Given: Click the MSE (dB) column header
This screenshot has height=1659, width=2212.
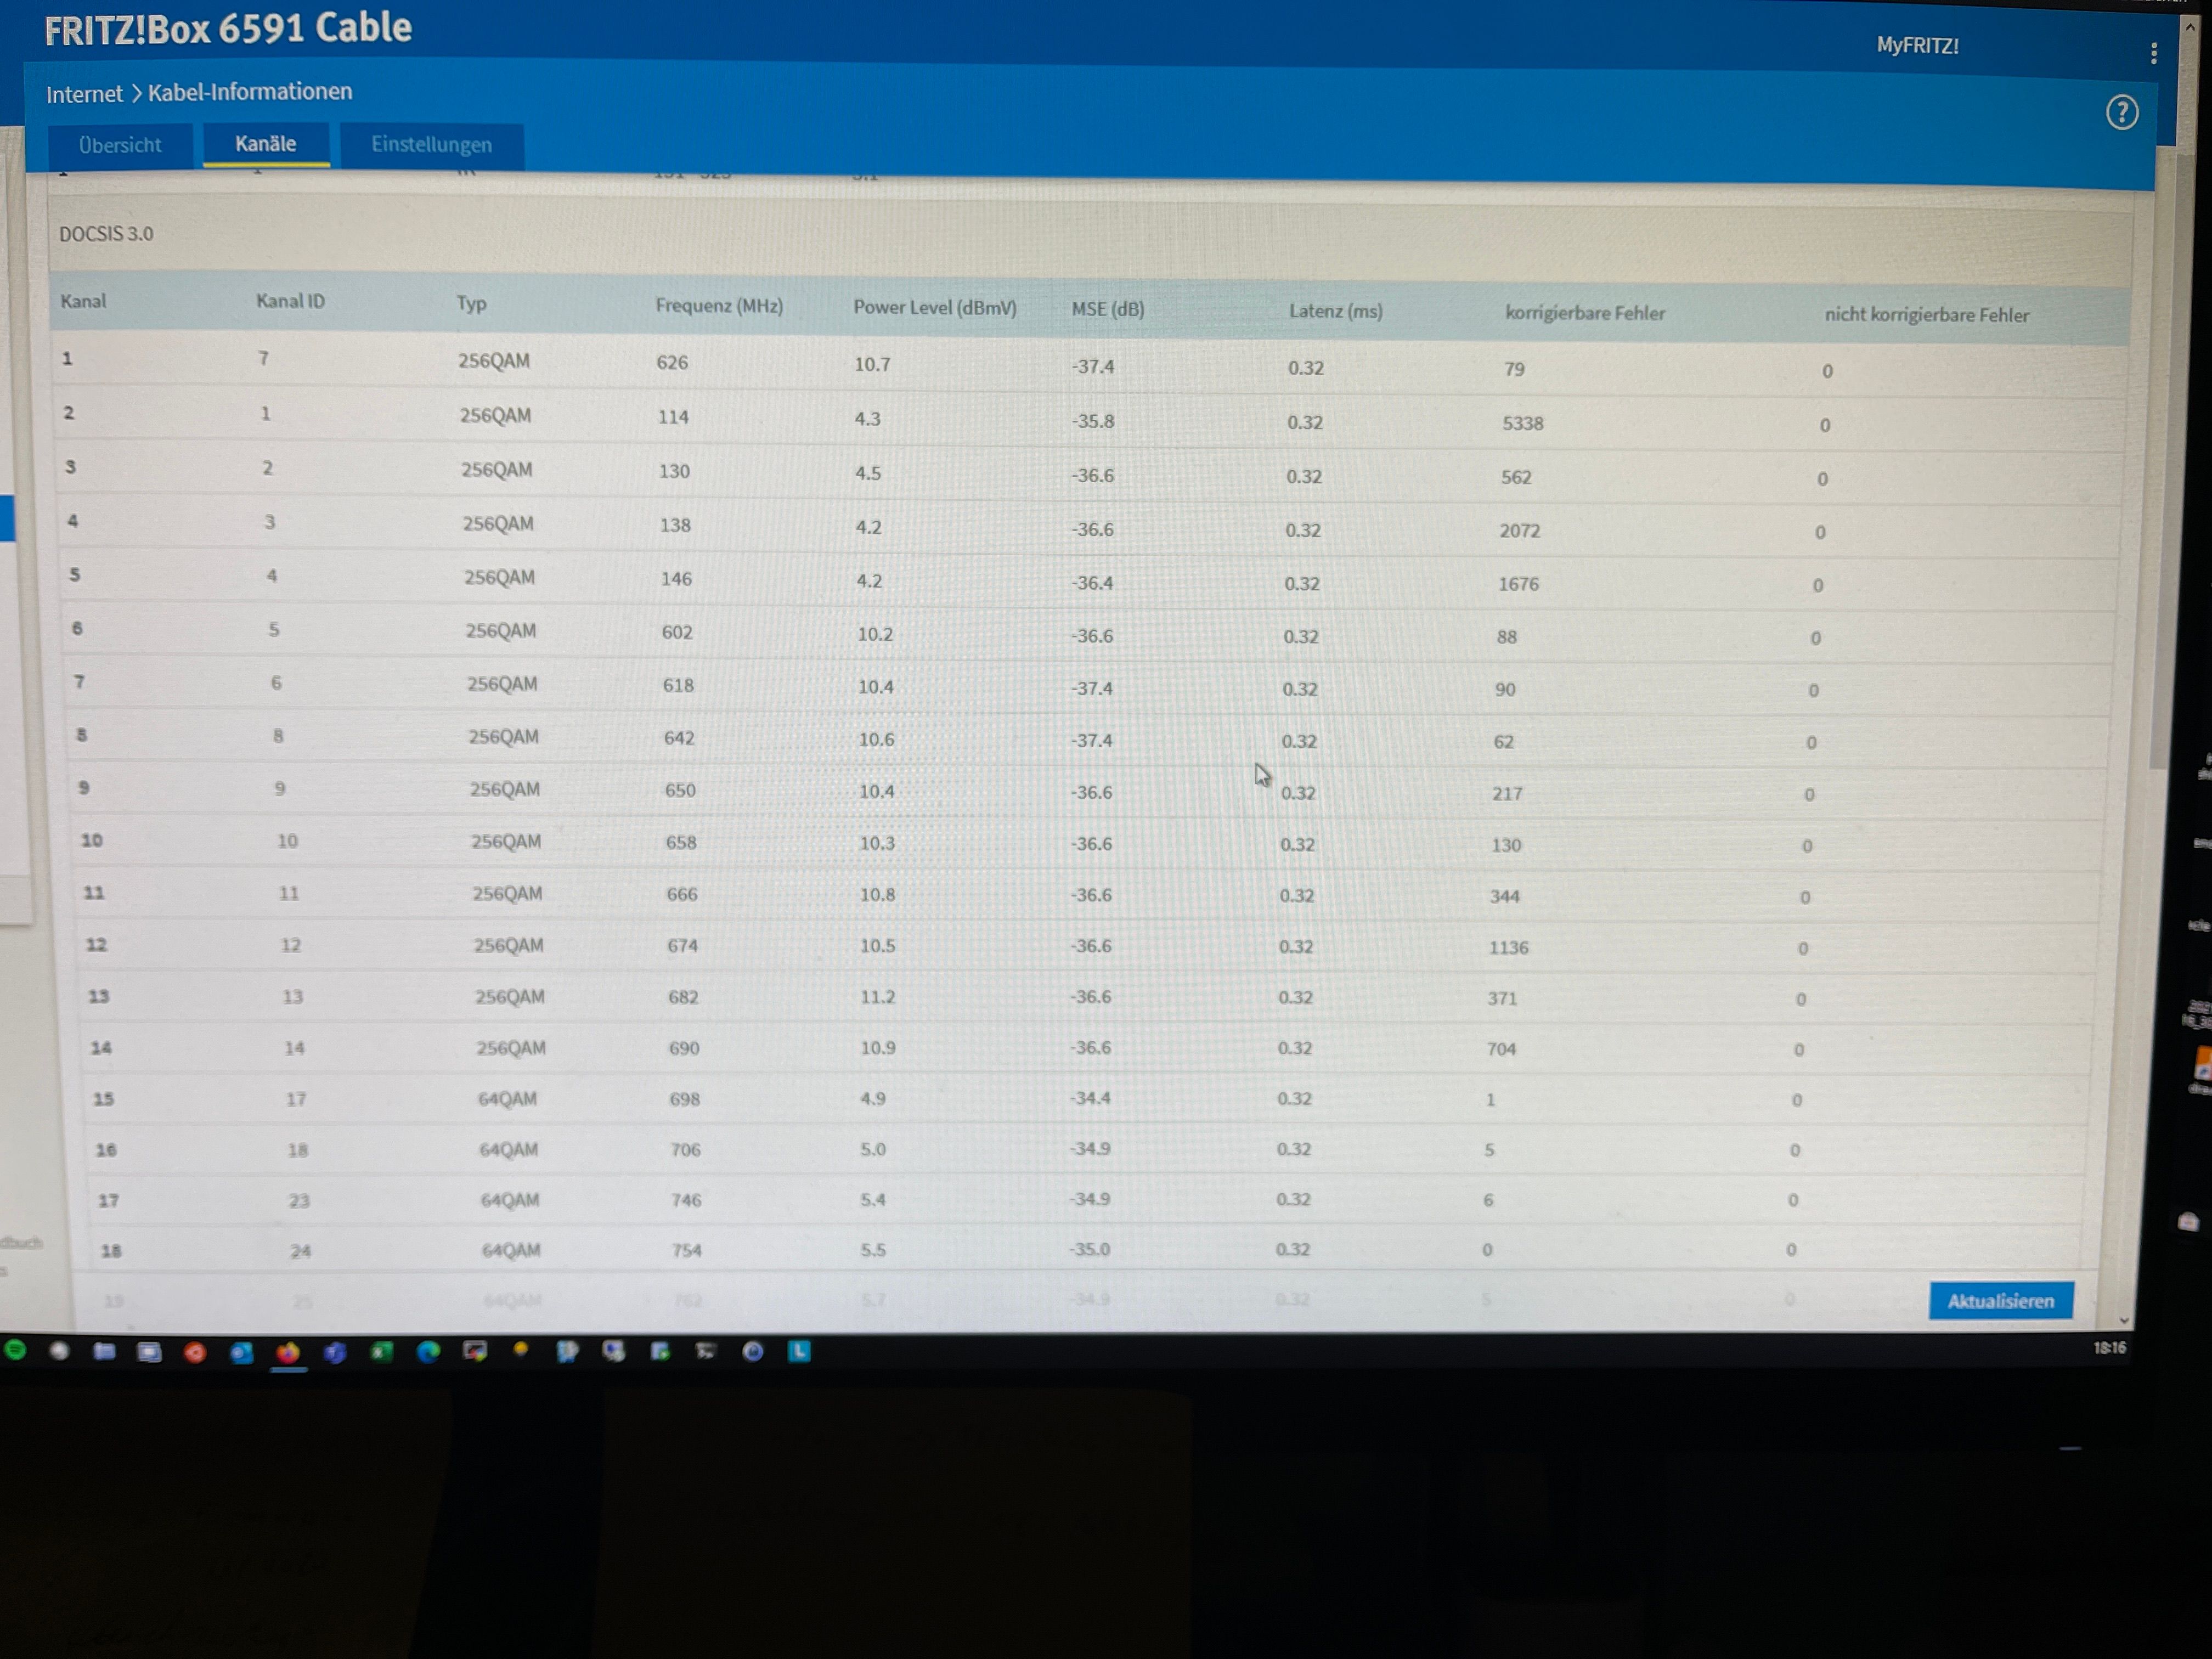Looking at the screenshot, I should click(x=1108, y=309).
